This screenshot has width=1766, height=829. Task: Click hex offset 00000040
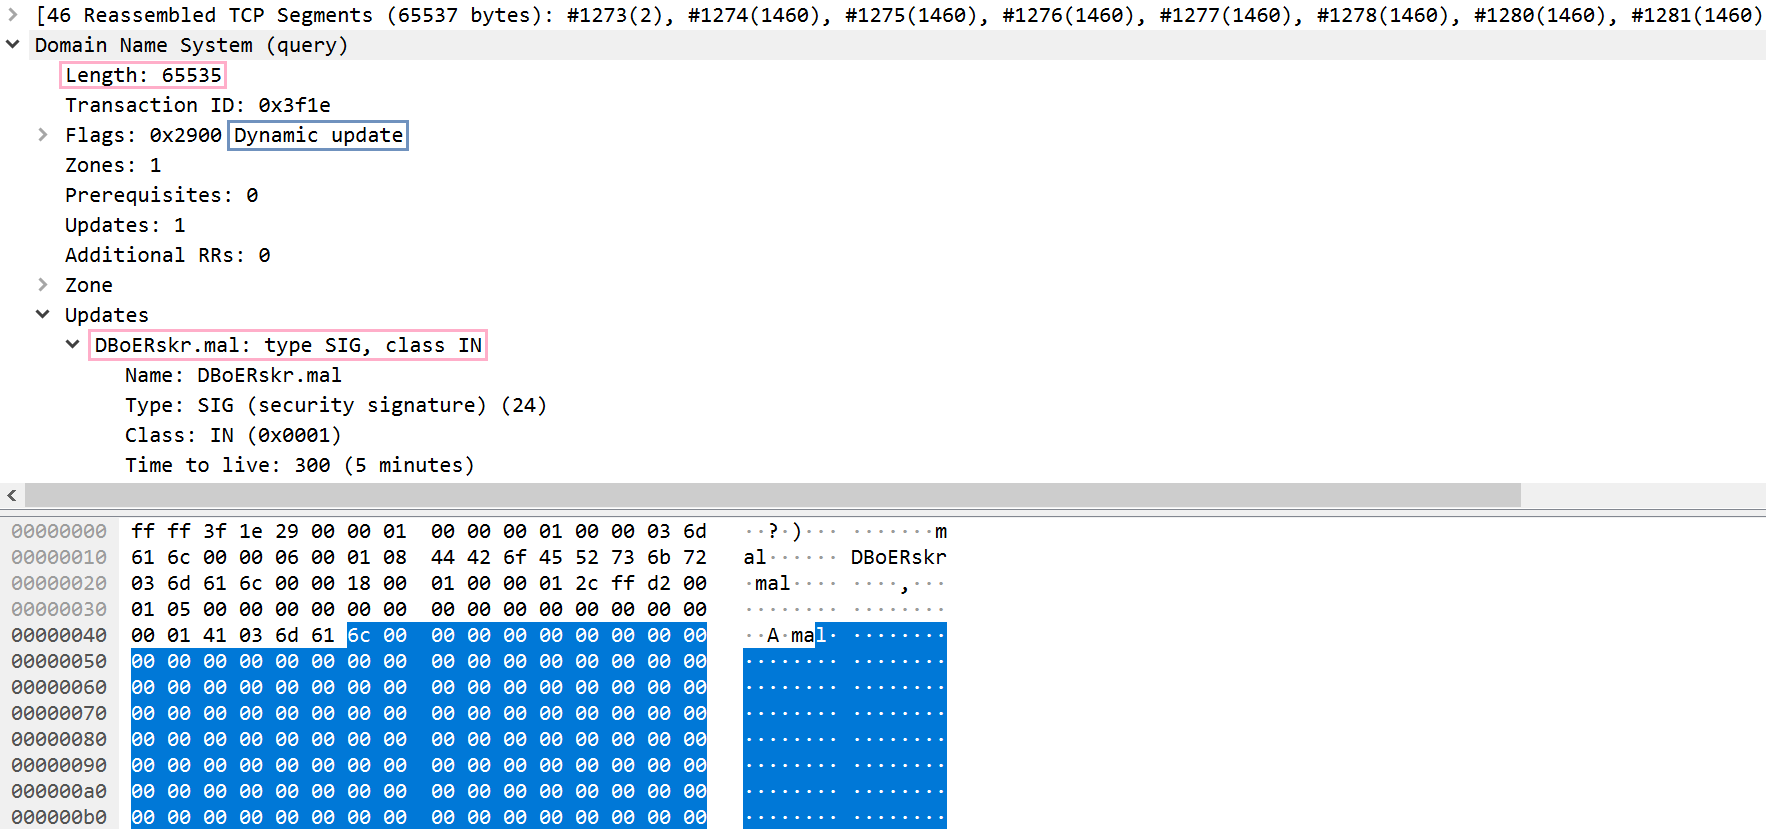click(59, 635)
